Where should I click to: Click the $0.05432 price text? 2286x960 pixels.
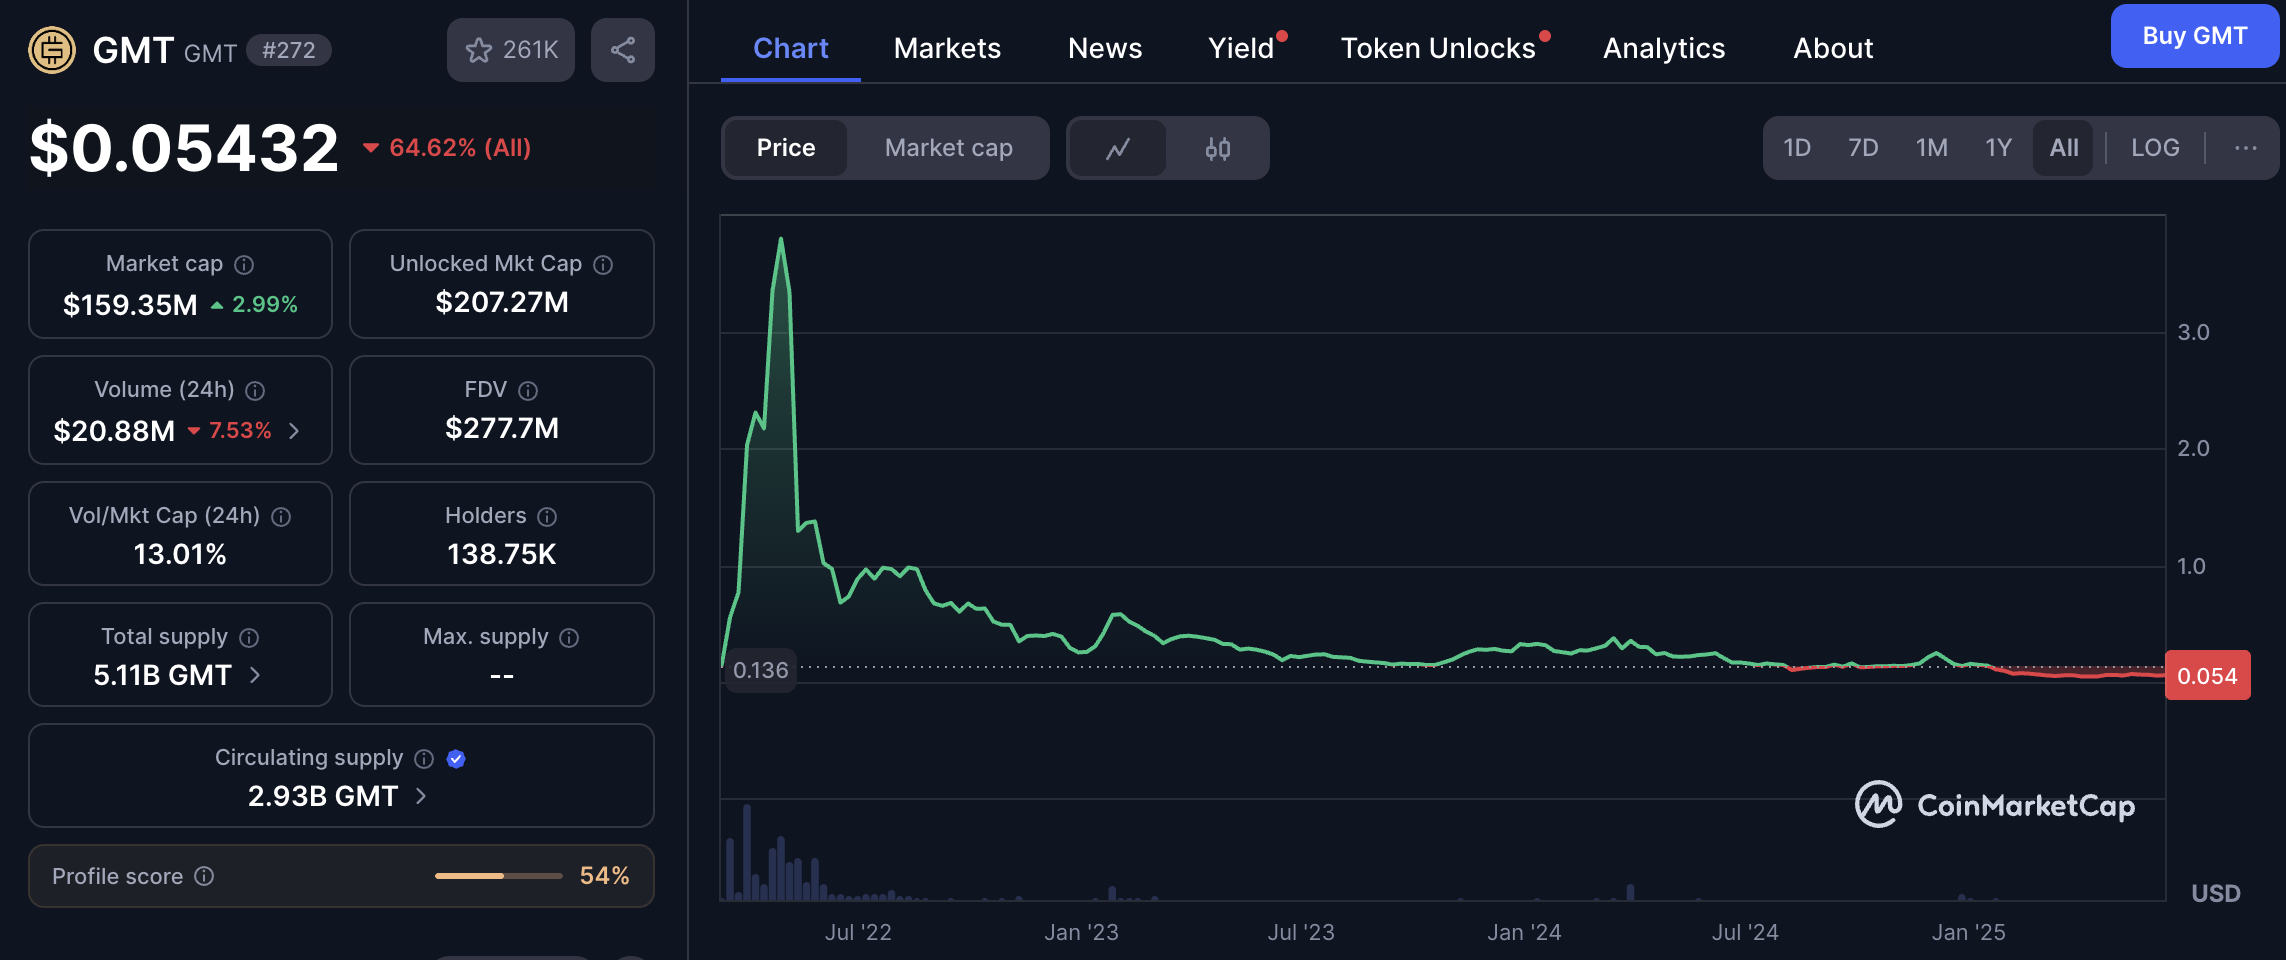[185, 148]
